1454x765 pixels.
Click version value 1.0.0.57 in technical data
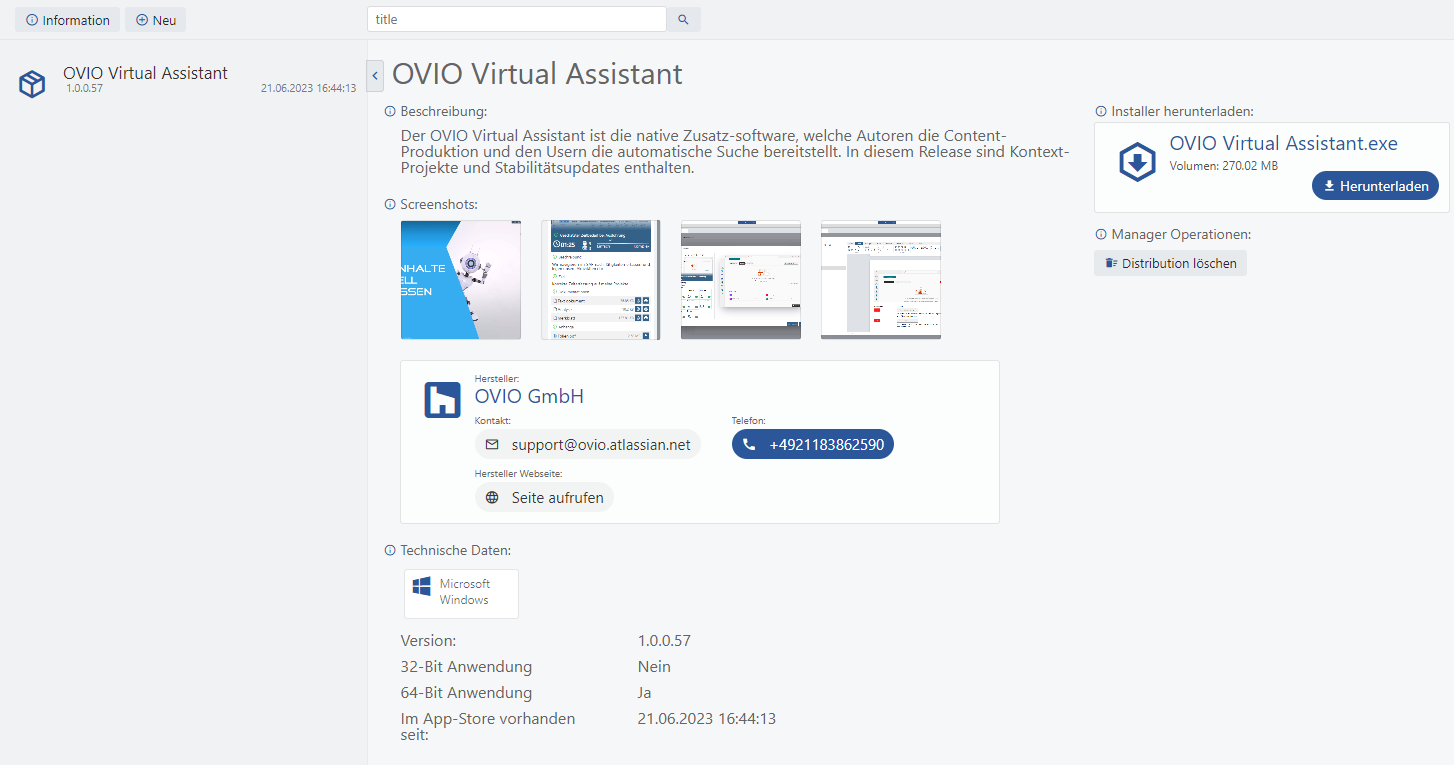(x=664, y=640)
